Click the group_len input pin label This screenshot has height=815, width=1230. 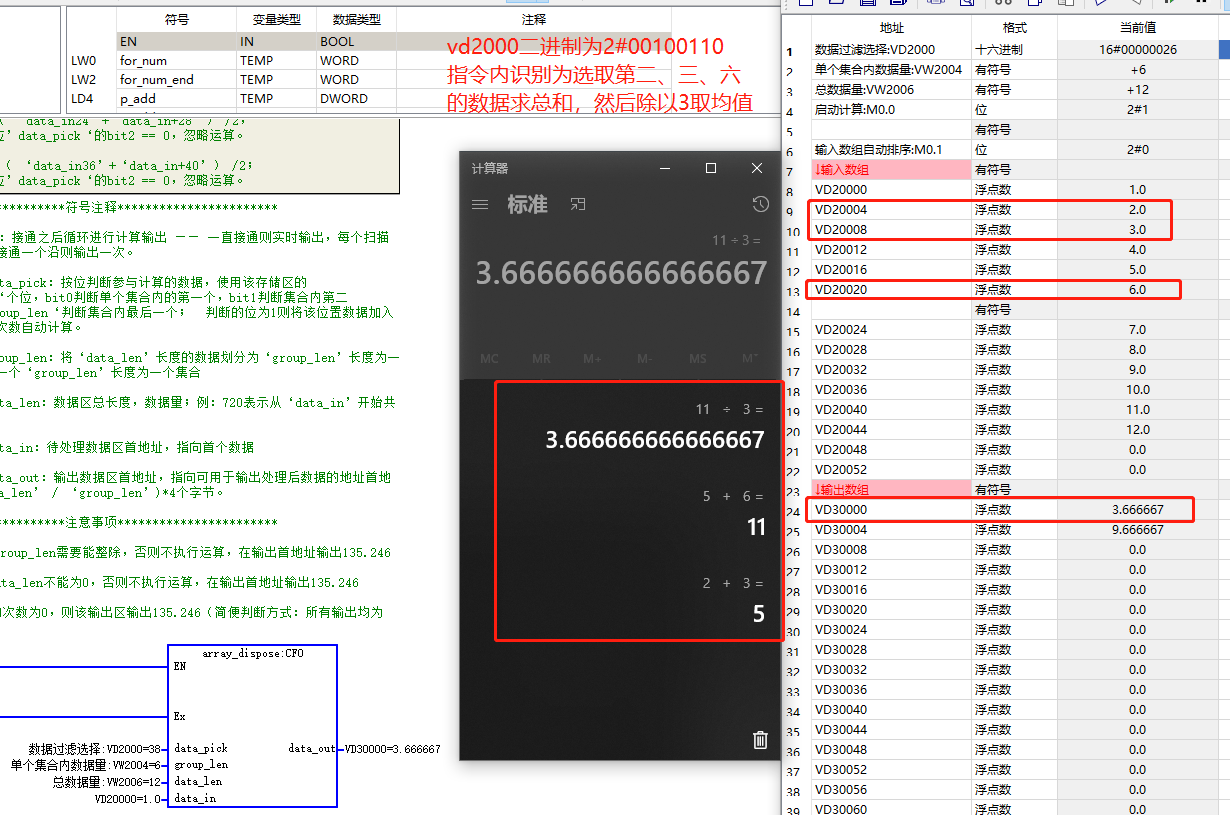200,765
